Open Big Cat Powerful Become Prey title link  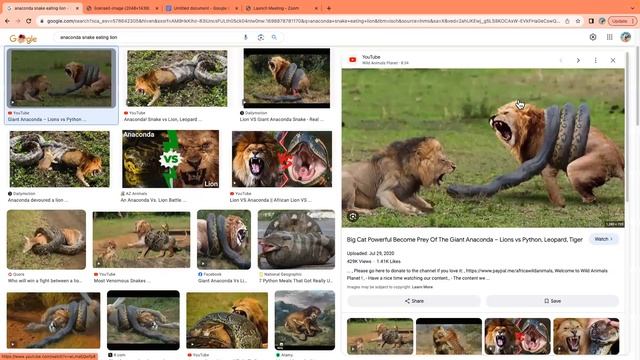(464, 240)
